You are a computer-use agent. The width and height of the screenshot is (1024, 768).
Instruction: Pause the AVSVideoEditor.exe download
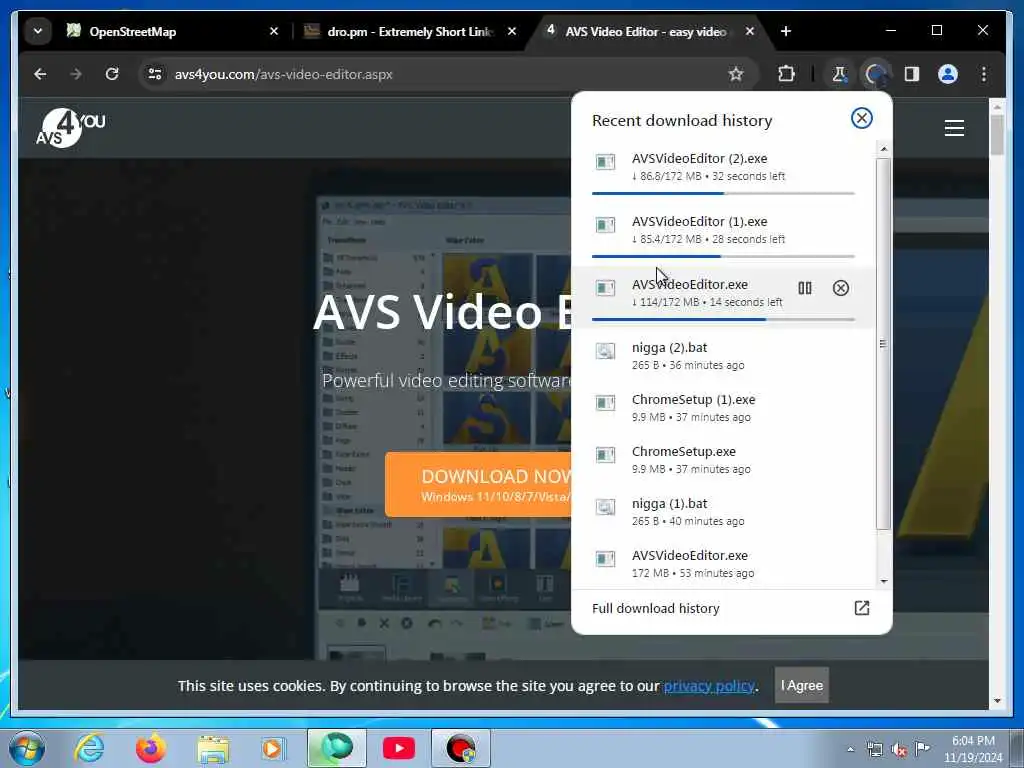tap(805, 288)
